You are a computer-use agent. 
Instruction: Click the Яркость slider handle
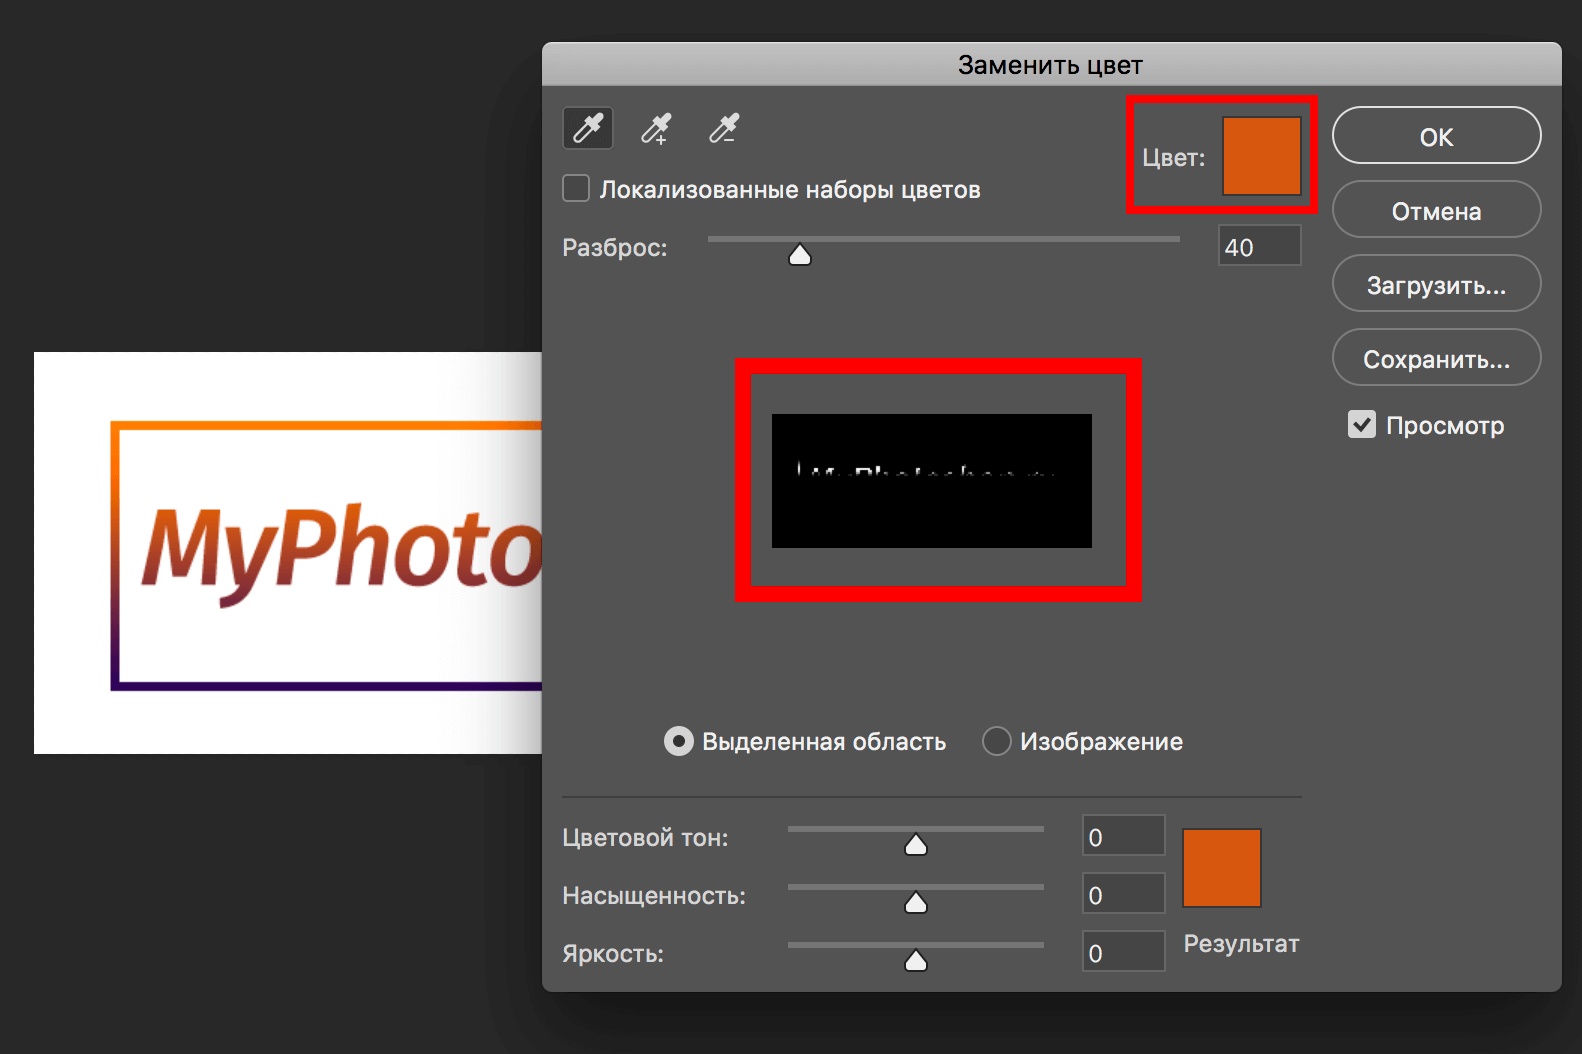[x=916, y=961]
